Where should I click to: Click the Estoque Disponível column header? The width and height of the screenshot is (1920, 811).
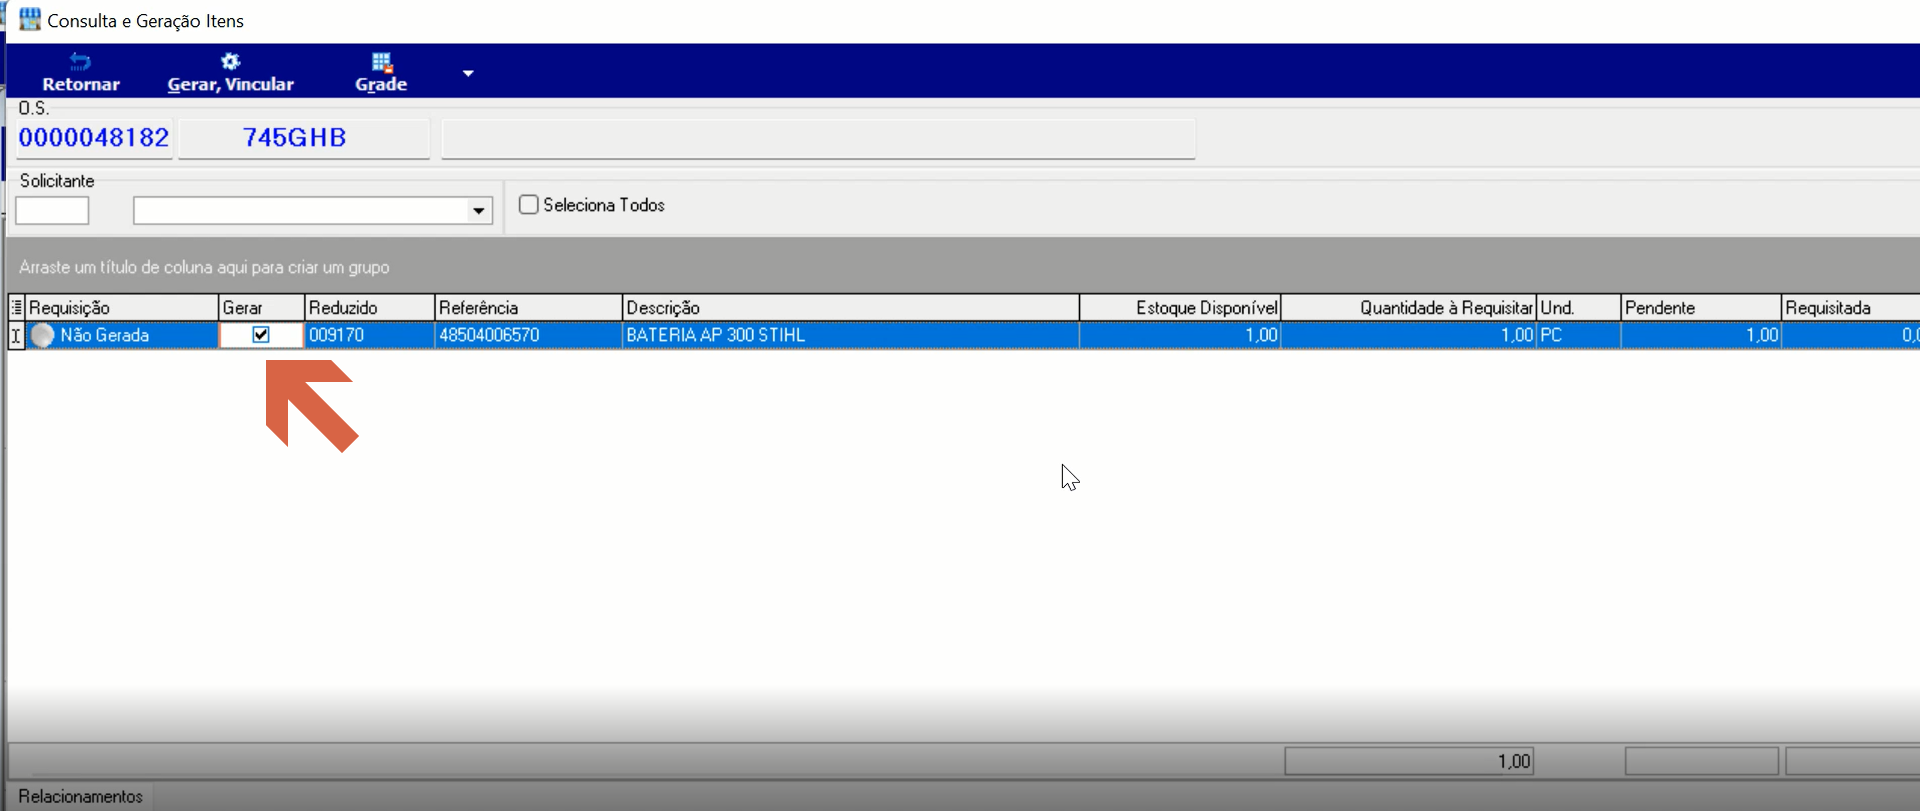pos(1180,307)
